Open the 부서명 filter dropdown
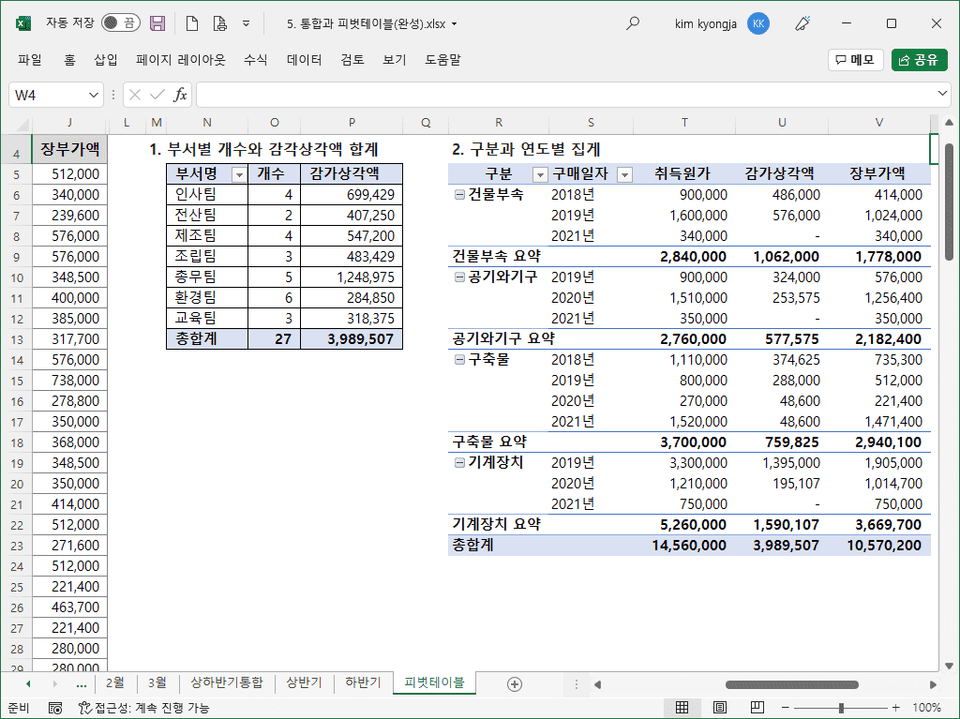Screen dimensions: 960x719 239,175
